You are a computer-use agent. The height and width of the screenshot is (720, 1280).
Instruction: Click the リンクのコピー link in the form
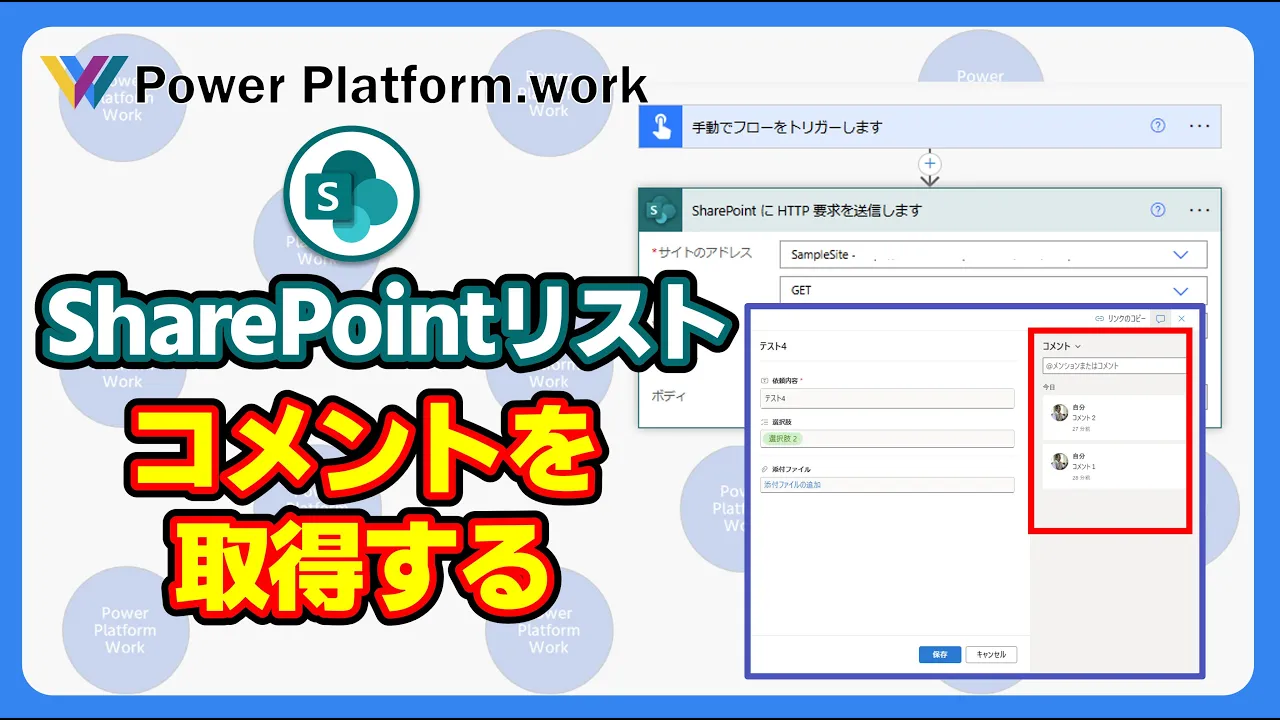[x=1120, y=318]
